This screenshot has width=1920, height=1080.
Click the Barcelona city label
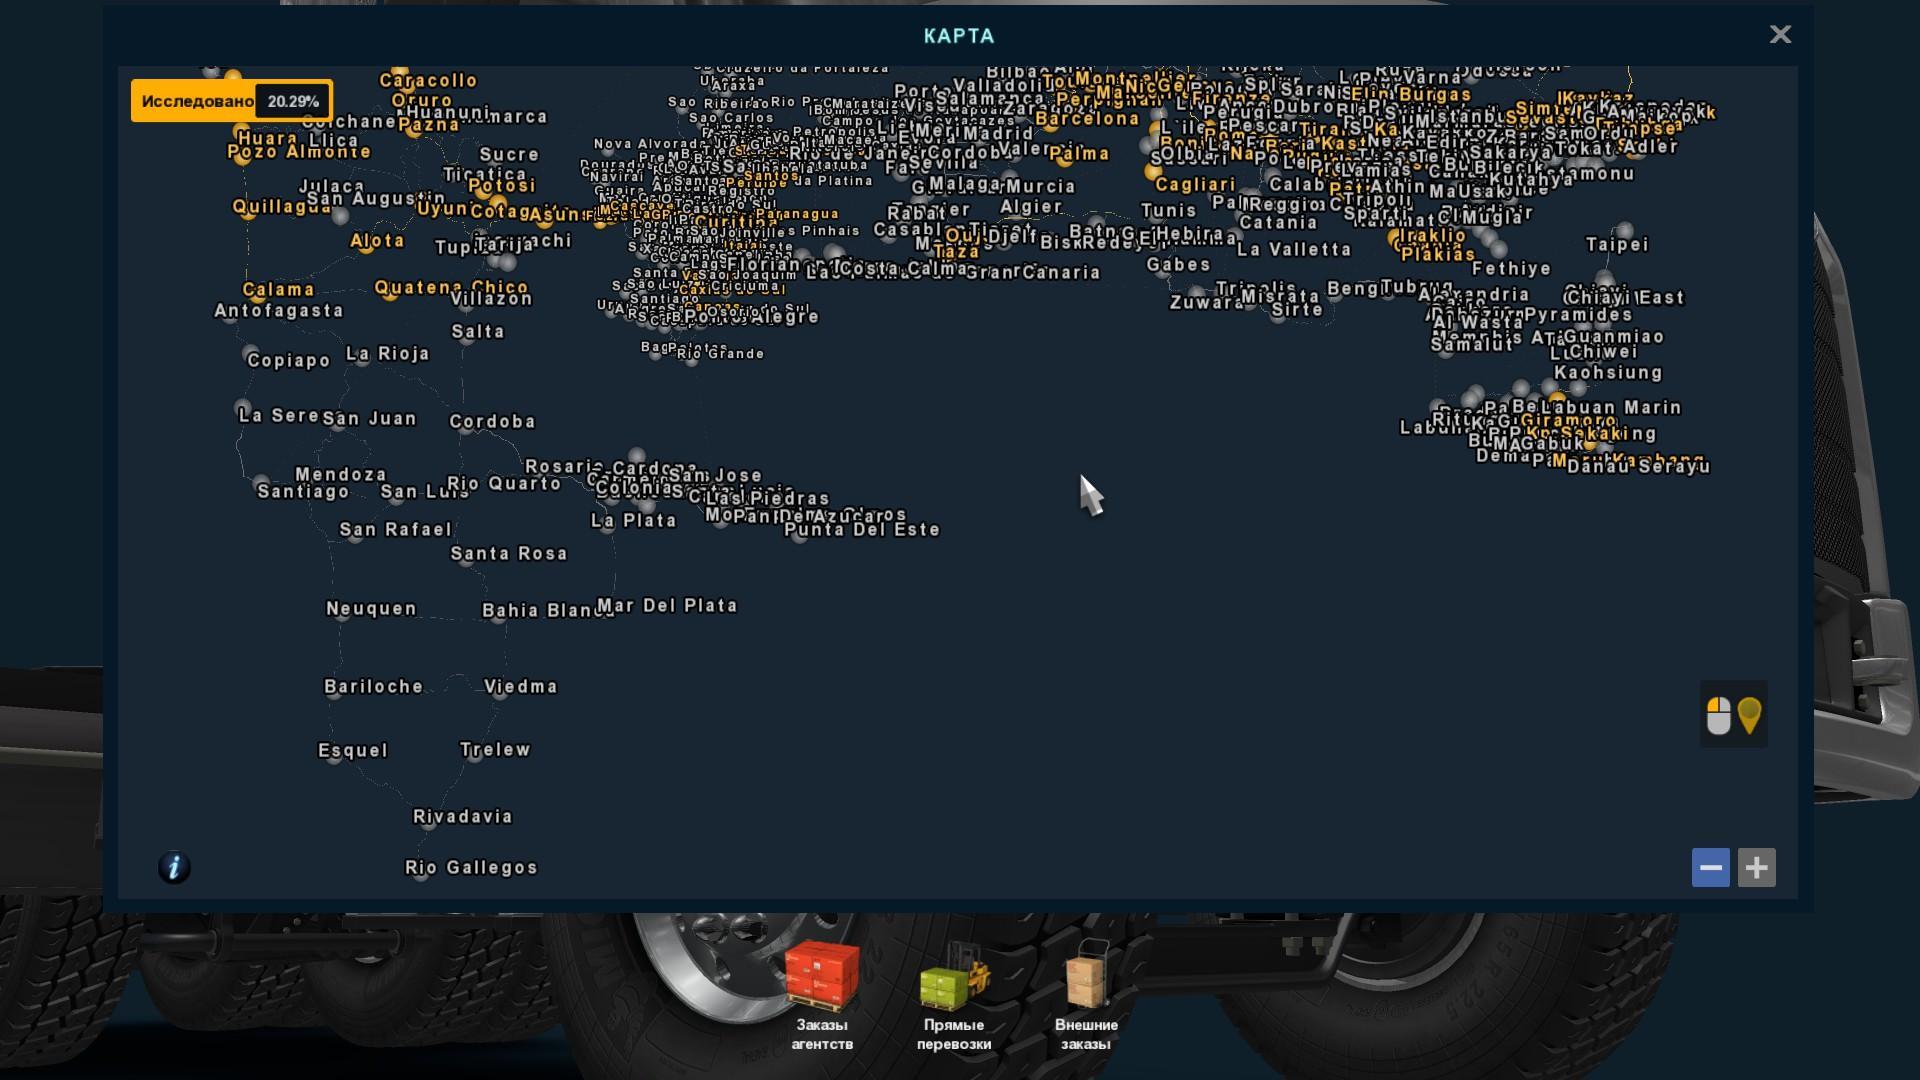pyautogui.click(x=1087, y=119)
